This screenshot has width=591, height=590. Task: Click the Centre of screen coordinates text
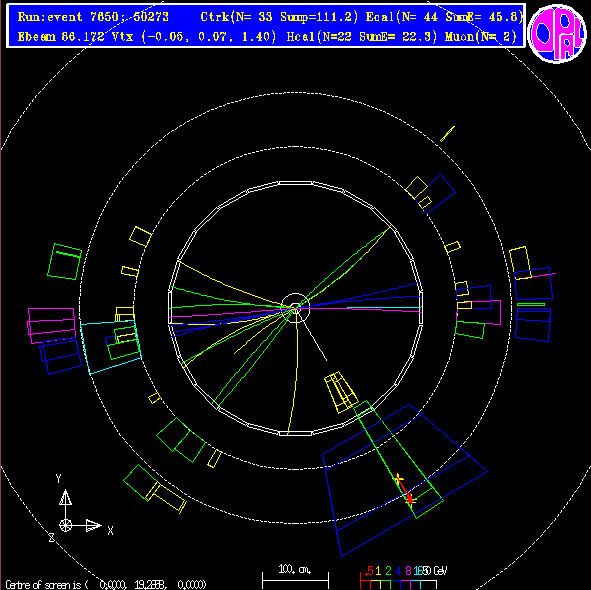pos(106,585)
